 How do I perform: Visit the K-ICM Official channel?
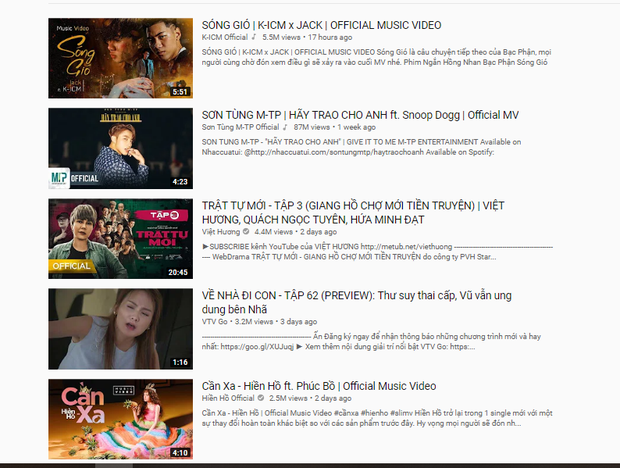coord(225,37)
